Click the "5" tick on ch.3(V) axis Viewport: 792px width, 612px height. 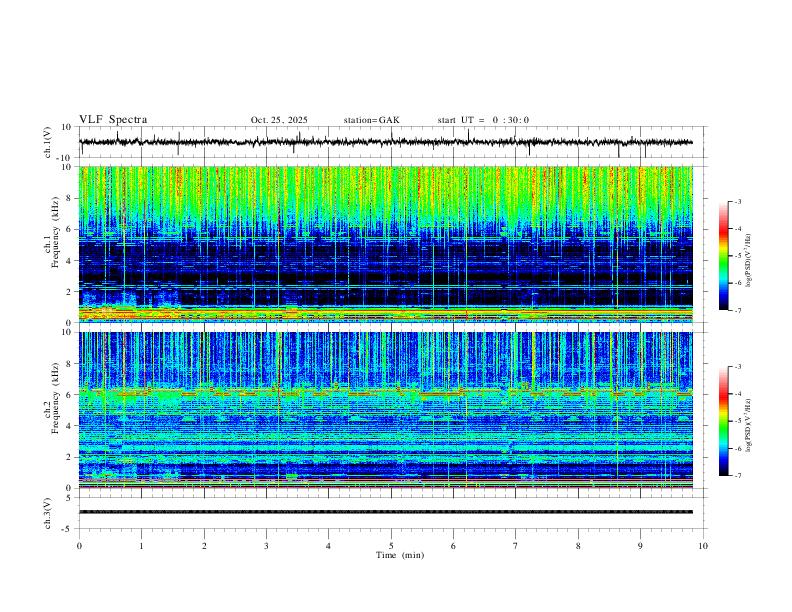click(x=70, y=498)
